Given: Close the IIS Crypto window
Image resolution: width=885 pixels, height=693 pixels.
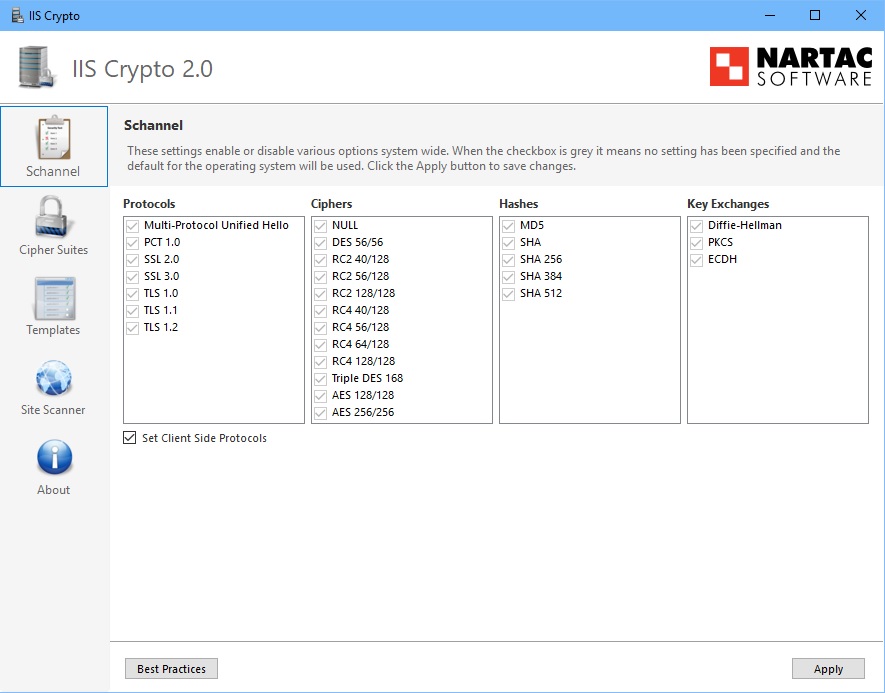Looking at the screenshot, I should click(x=861, y=15).
